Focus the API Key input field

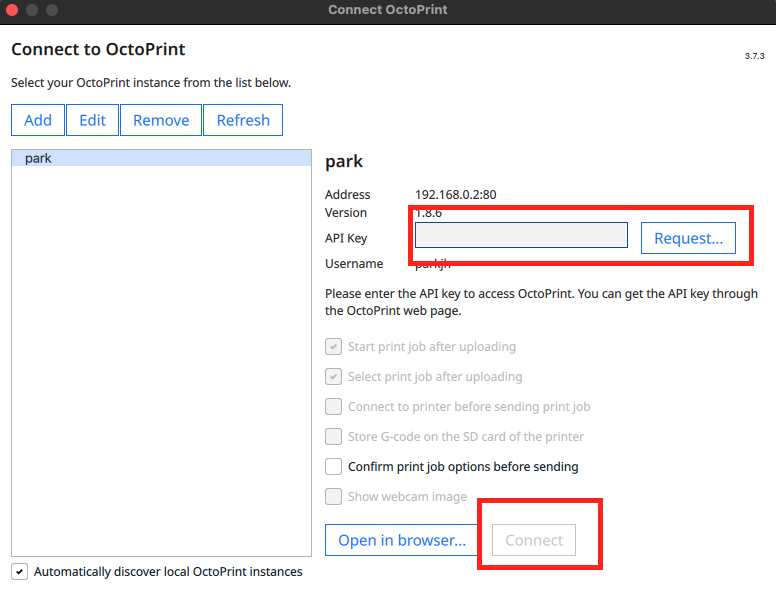point(521,235)
